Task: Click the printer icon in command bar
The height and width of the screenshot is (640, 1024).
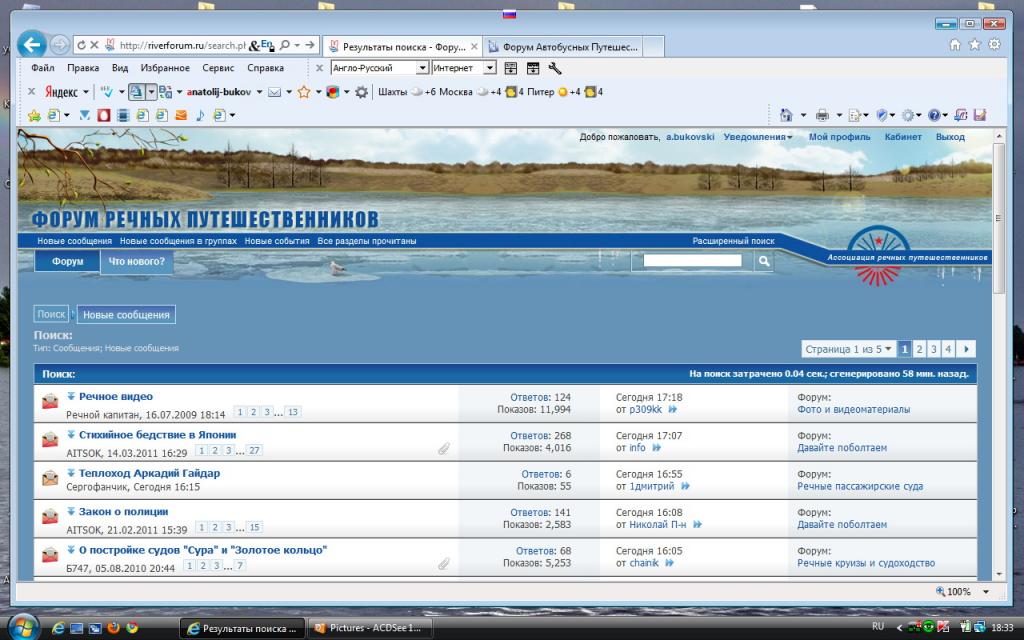Action: click(821, 115)
